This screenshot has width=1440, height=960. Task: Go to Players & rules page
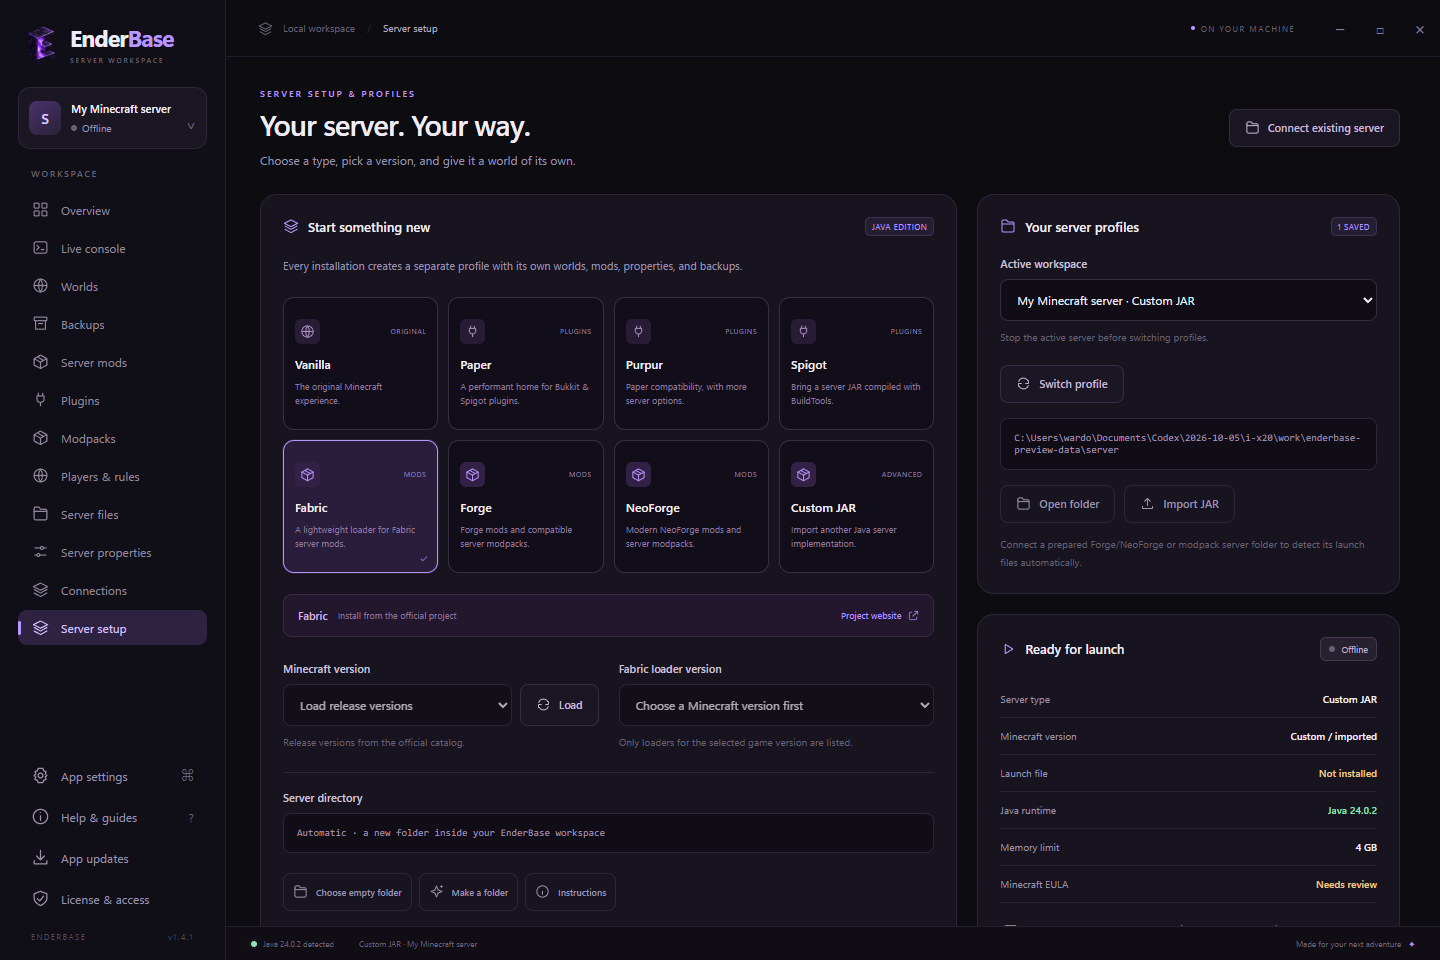(112, 476)
